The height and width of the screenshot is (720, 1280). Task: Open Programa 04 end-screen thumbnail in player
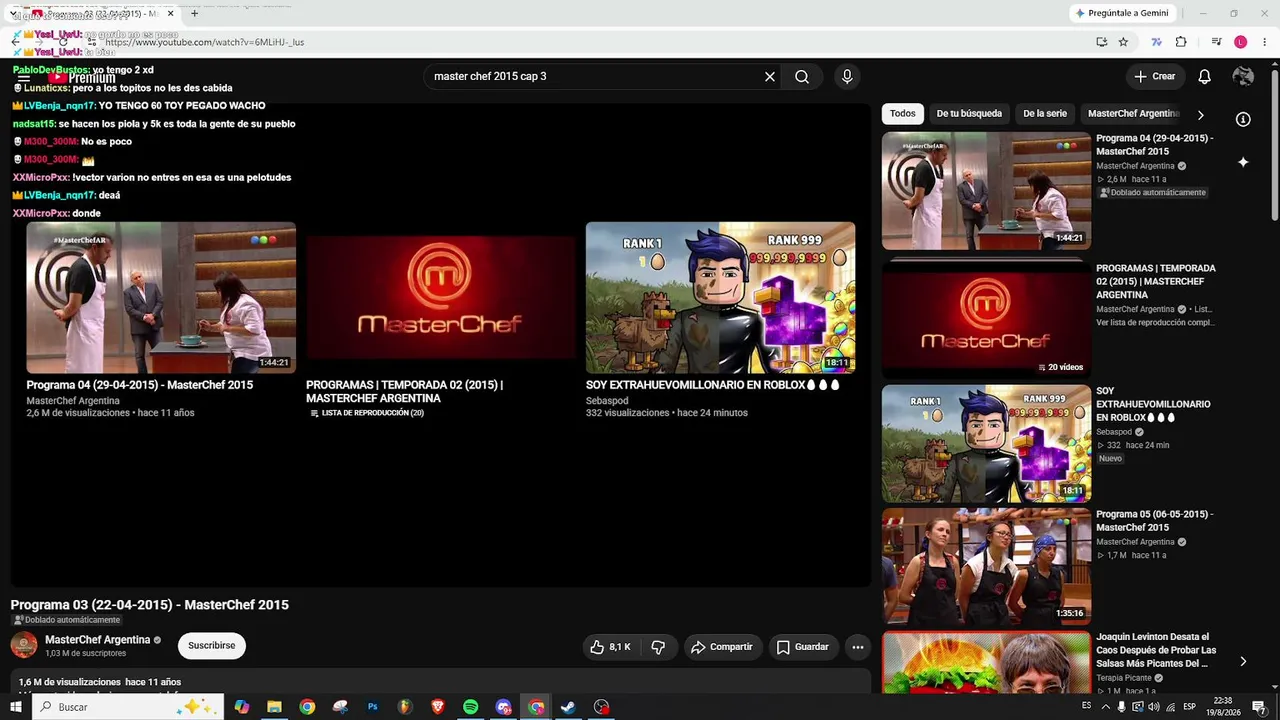pos(161,298)
